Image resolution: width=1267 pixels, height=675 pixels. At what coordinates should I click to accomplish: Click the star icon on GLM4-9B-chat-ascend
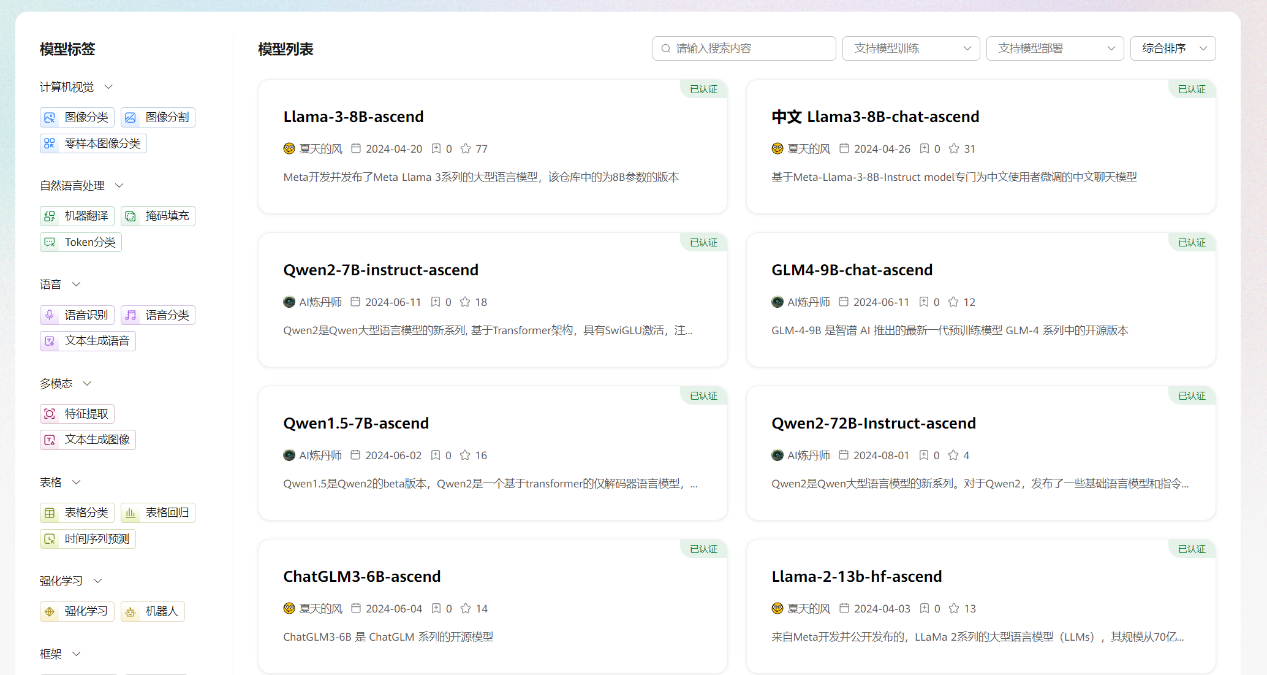(x=953, y=301)
